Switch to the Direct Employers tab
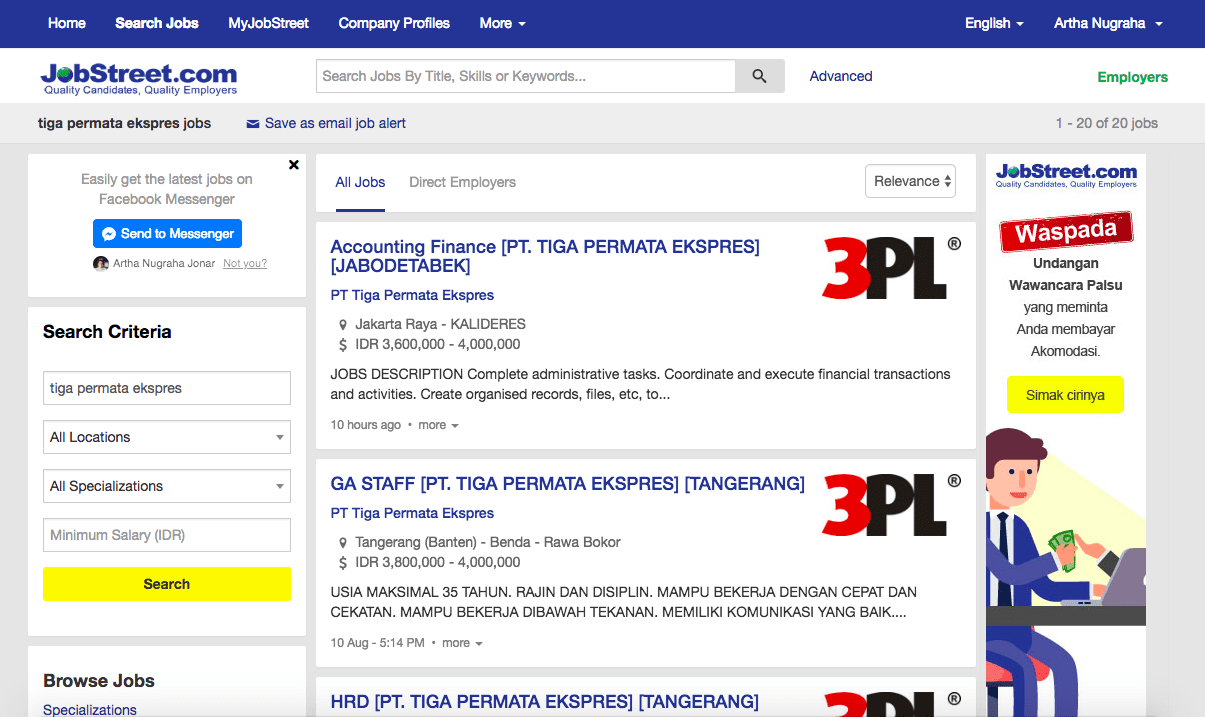Image resolution: width=1205 pixels, height=717 pixels. point(462,182)
